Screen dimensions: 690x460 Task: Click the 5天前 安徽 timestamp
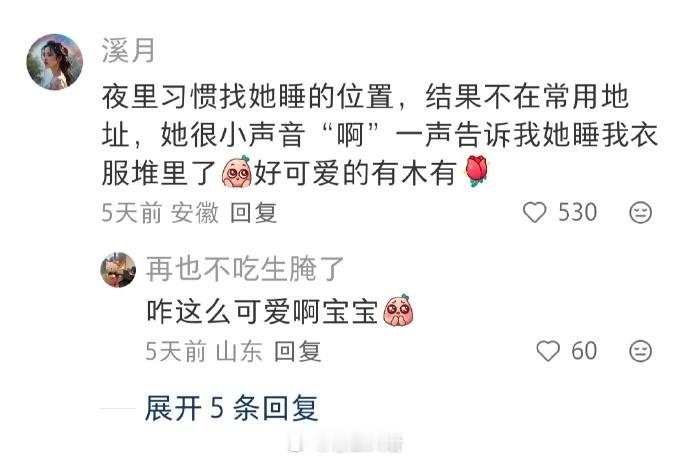pyautogui.click(x=160, y=213)
